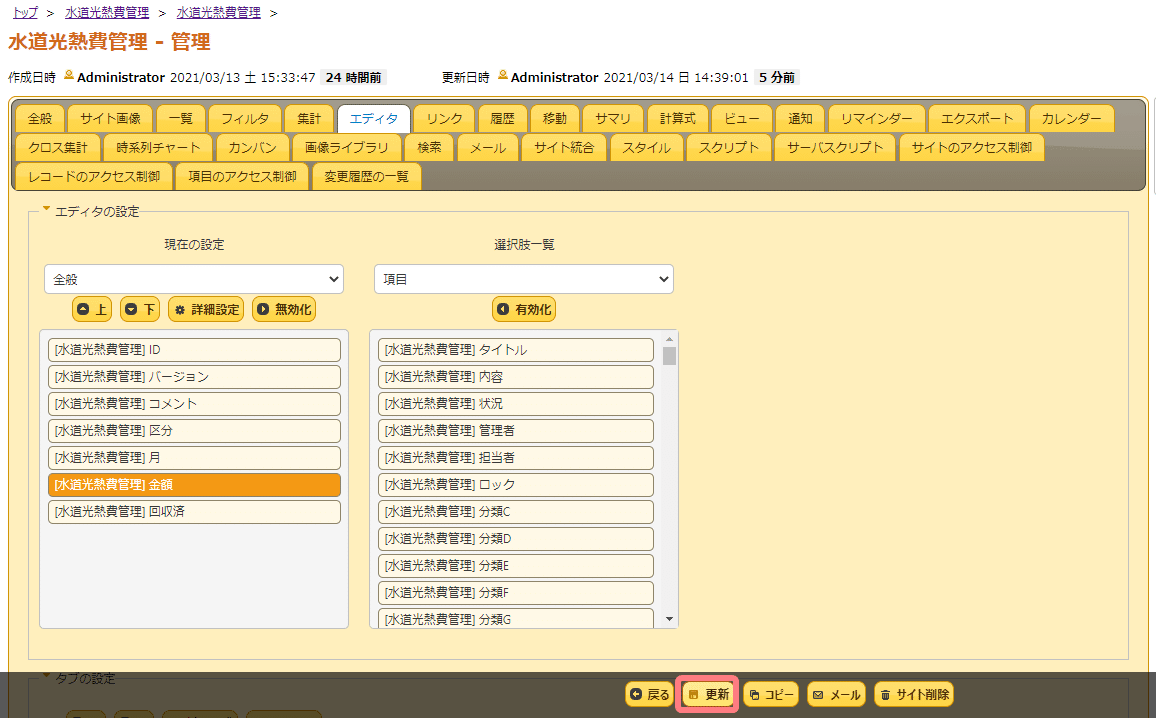Open the クロス集計 tab
Image resolution: width=1156 pixels, height=718 pixels.
58,147
